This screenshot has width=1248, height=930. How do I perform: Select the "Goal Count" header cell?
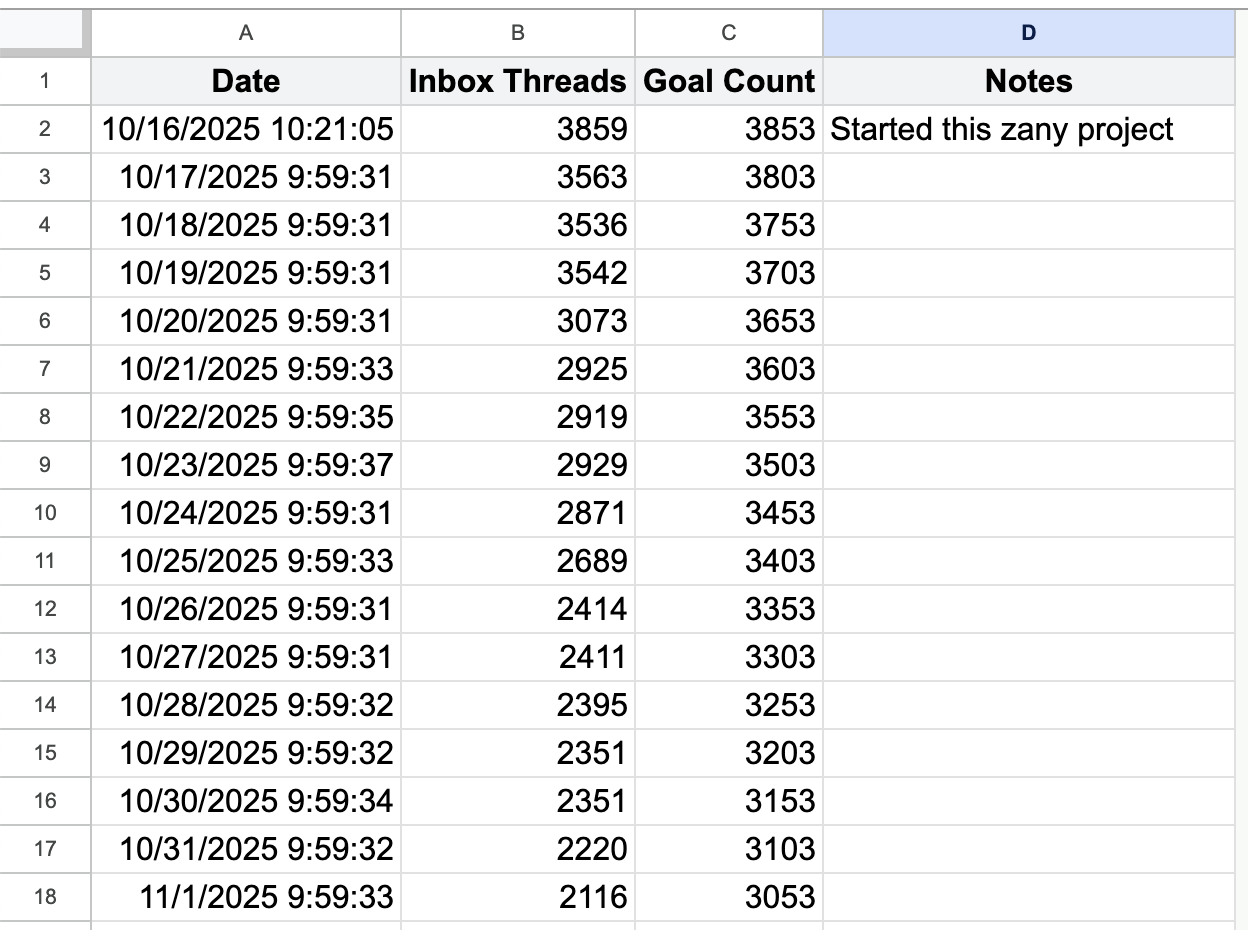pyautogui.click(x=728, y=81)
